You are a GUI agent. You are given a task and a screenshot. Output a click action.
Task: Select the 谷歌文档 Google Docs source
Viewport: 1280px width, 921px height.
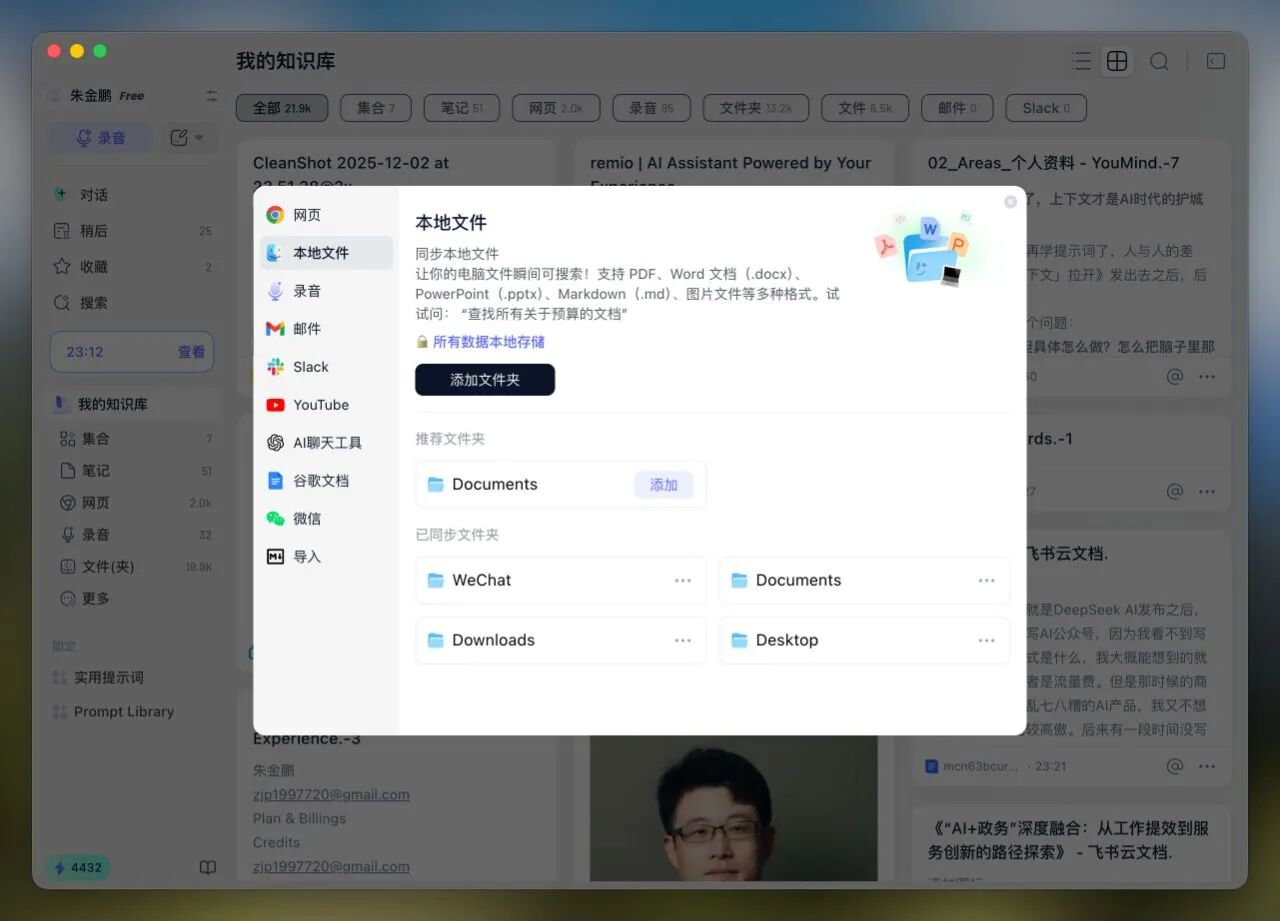coord(320,481)
